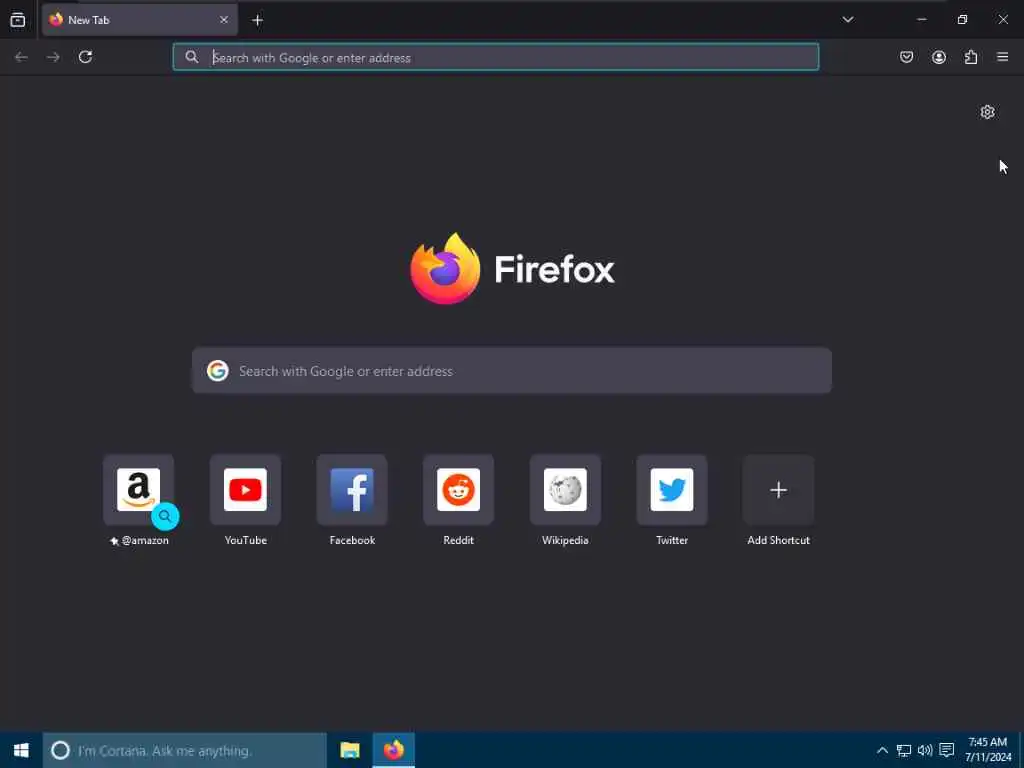This screenshot has width=1024, height=768.
Task: Open the Windows Start menu
Action: tap(21, 750)
